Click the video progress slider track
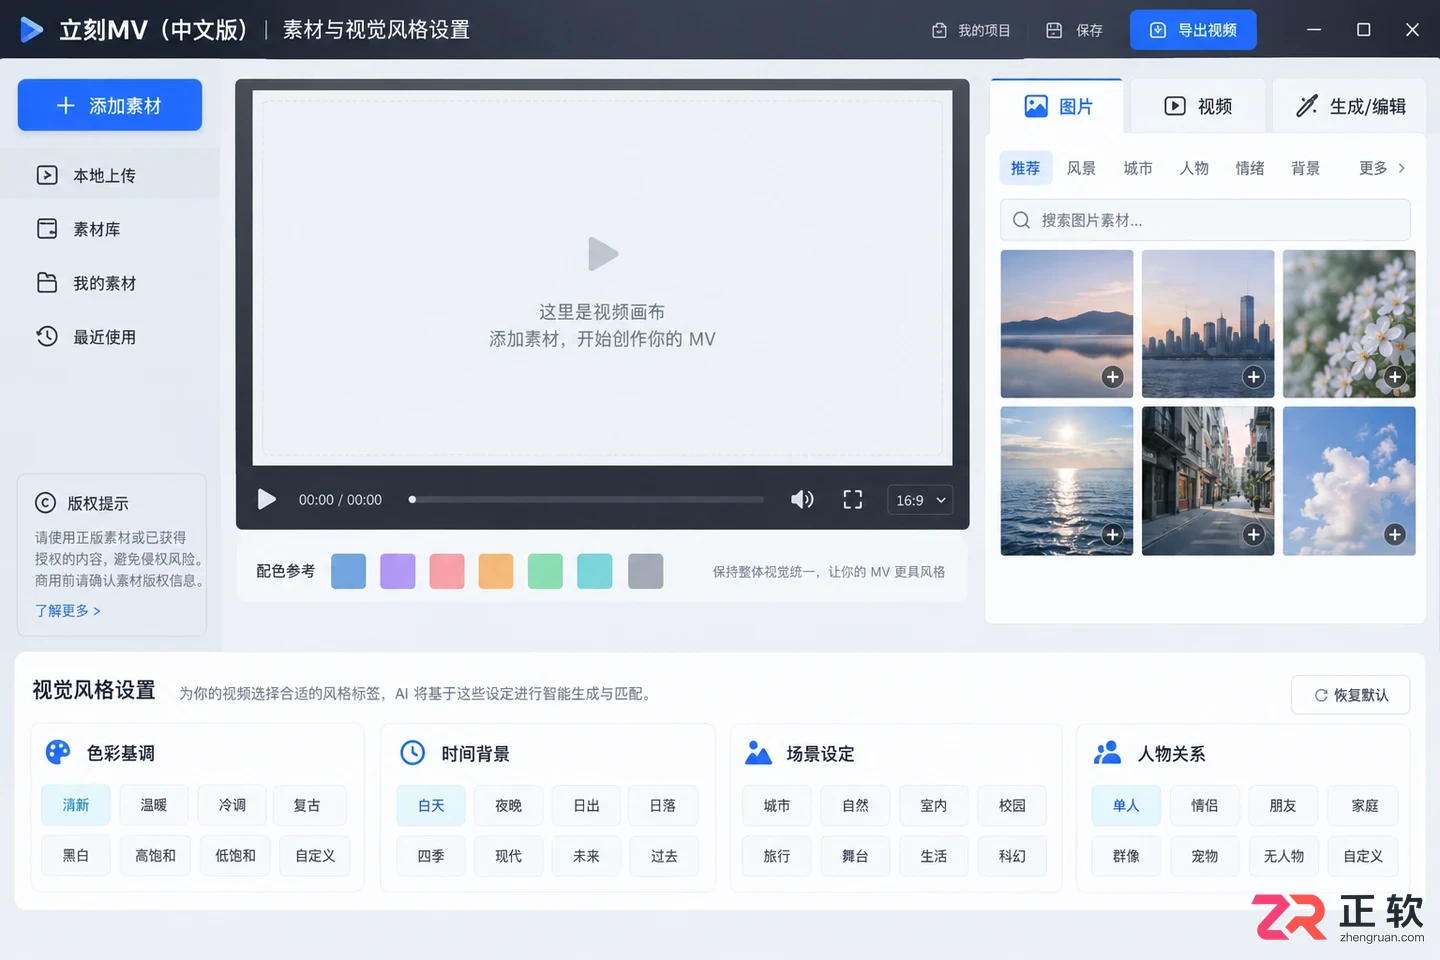Image resolution: width=1440 pixels, height=960 pixels. coord(587,499)
